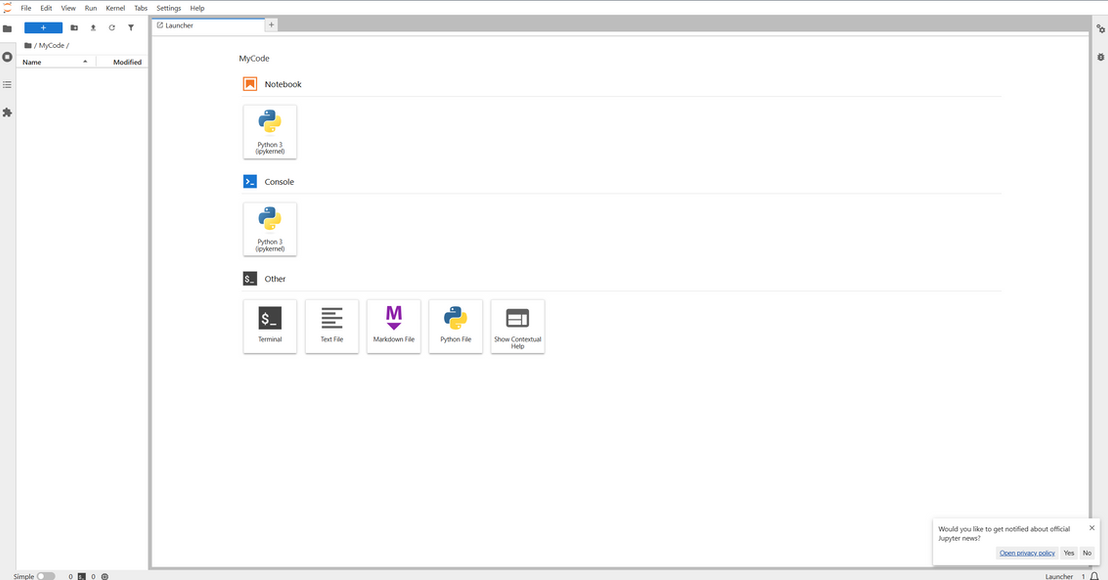Open the View menu
Image resolution: width=1108 pixels, height=580 pixels.
tap(68, 8)
